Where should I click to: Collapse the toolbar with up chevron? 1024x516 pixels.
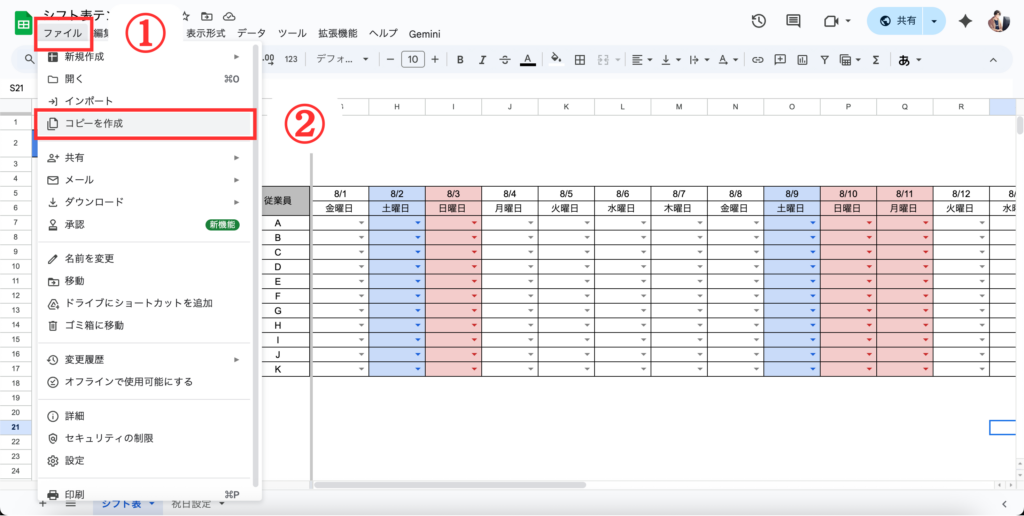click(993, 59)
